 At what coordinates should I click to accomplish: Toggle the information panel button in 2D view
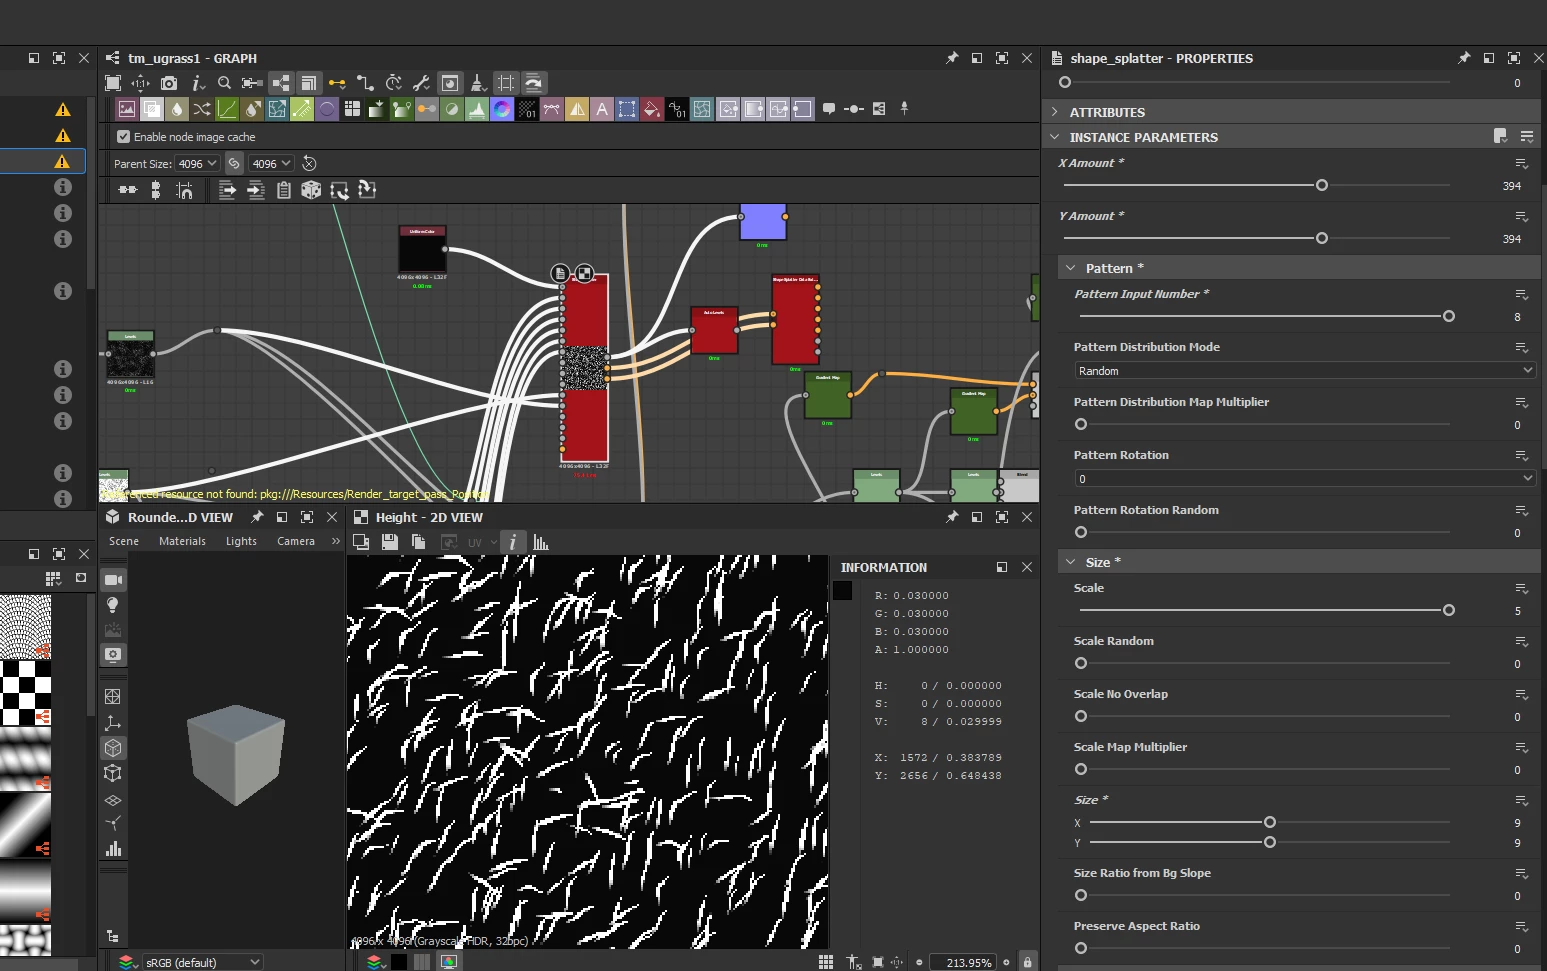coord(512,542)
